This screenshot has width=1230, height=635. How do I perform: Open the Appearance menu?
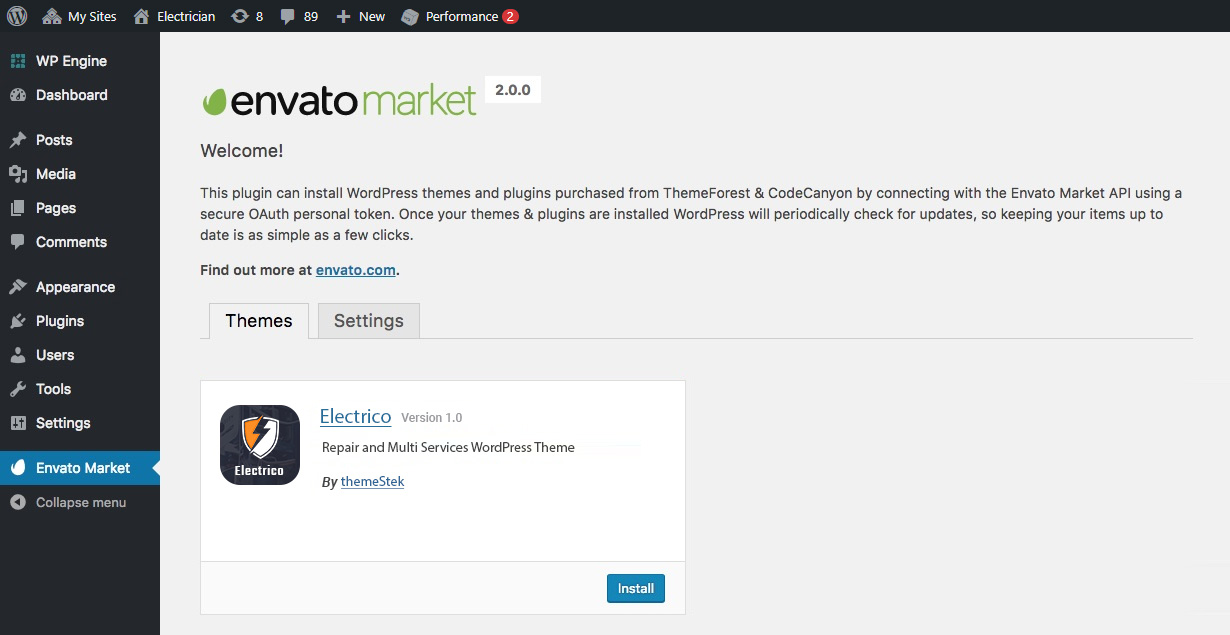pos(75,287)
